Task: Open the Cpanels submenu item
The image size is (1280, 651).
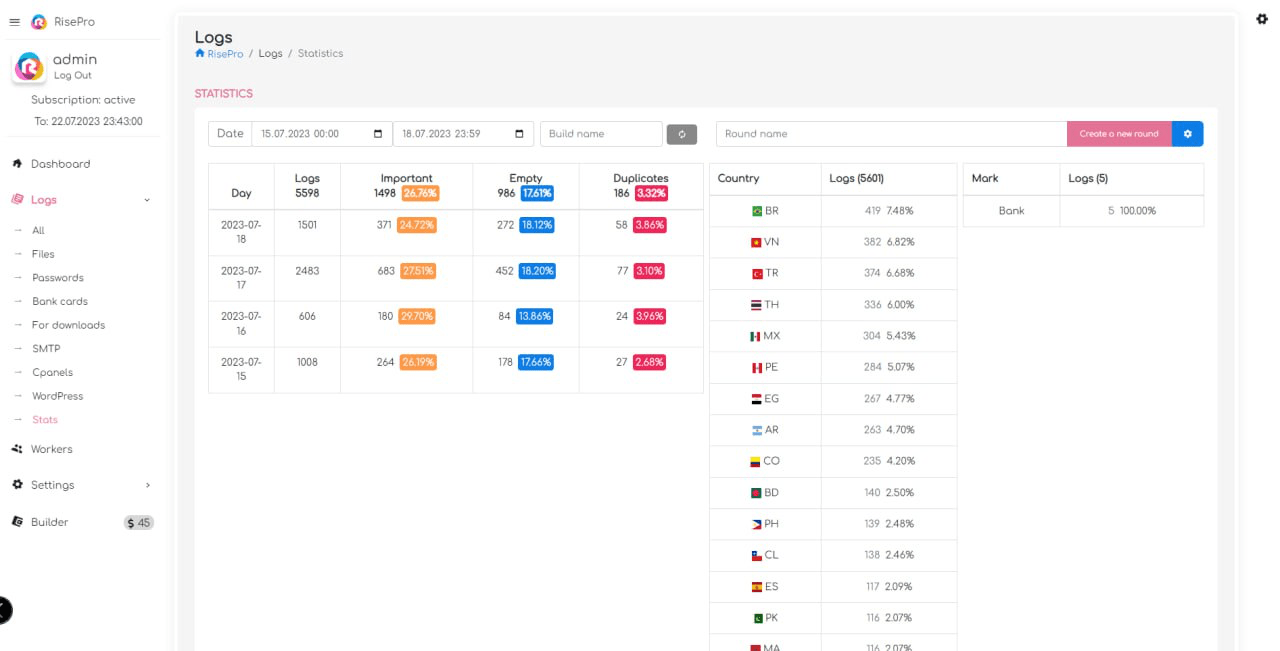Action: pyautogui.click(x=52, y=372)
